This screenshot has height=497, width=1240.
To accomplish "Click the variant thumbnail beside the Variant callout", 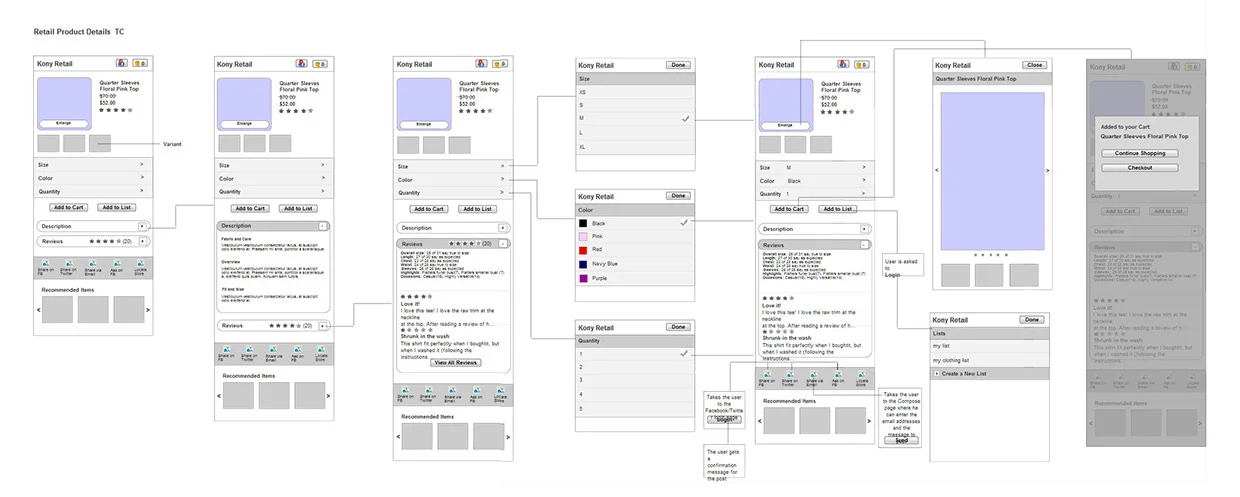I will point(100,144).
